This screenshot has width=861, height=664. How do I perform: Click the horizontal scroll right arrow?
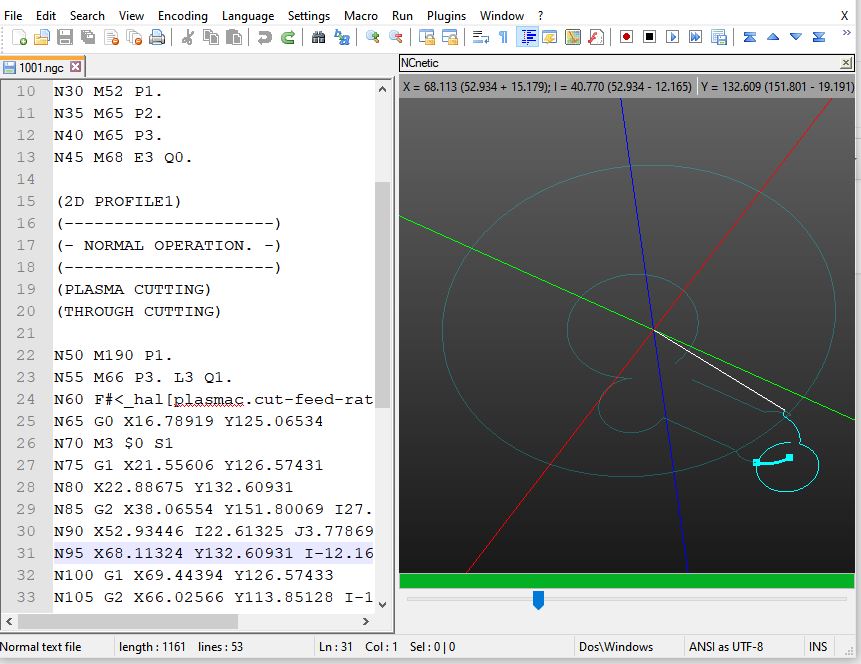(x=366, y=621)
